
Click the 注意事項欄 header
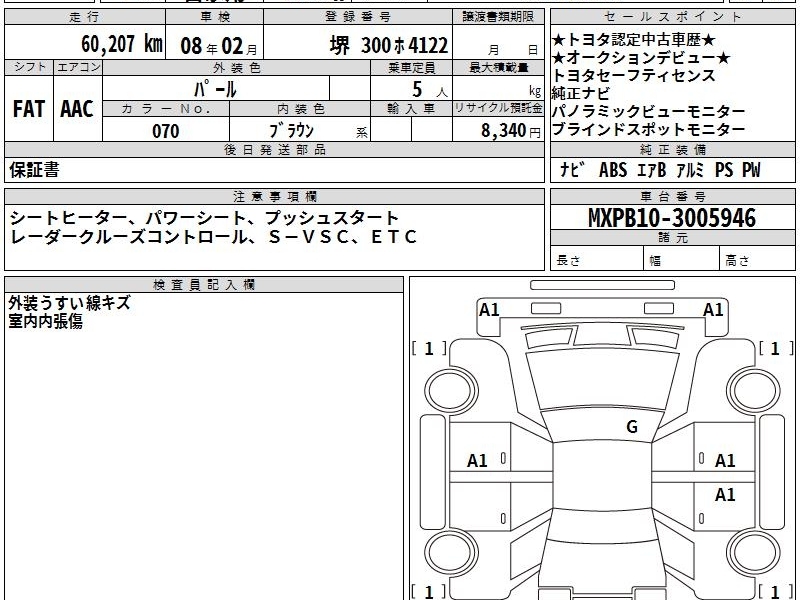click(274, 196)
